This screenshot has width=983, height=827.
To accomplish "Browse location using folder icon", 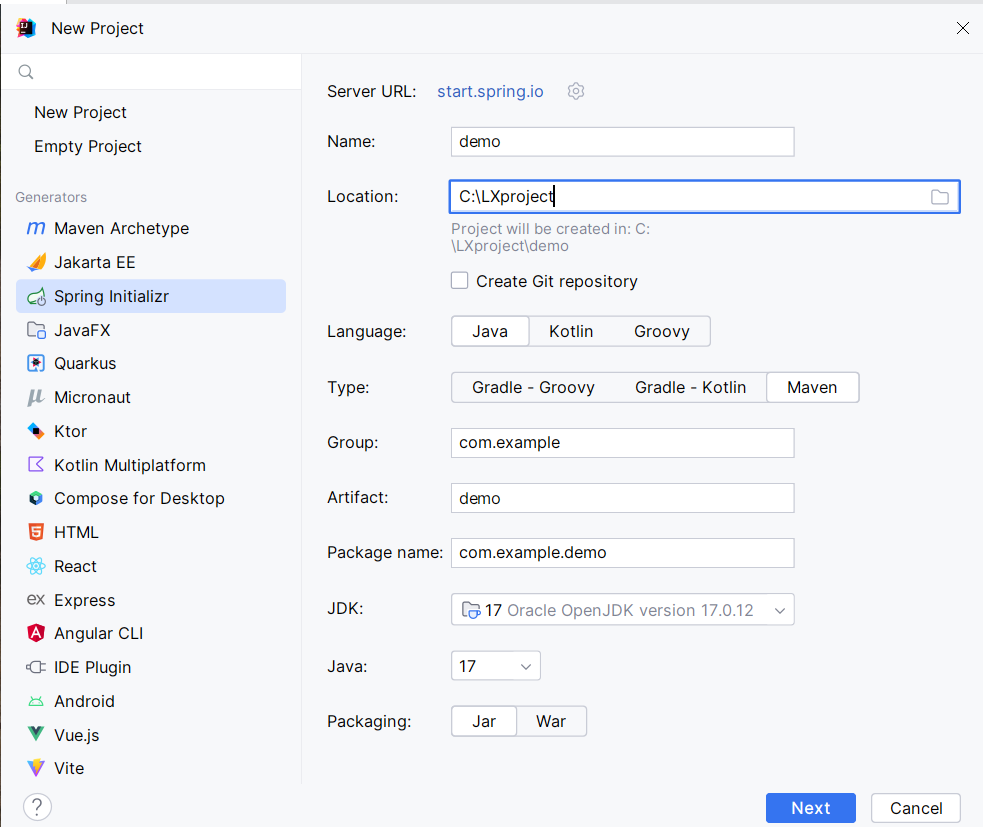I will [x=939, y=197].
